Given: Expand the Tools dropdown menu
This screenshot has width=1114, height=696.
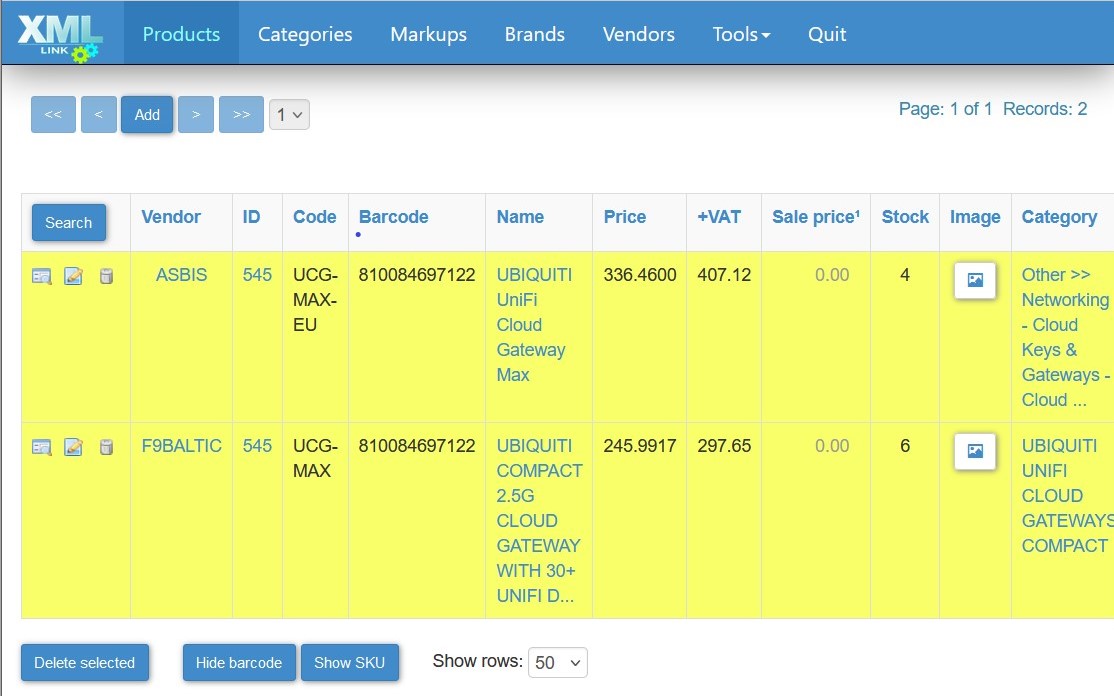Looking at the screenshot, I should (741, 34).
